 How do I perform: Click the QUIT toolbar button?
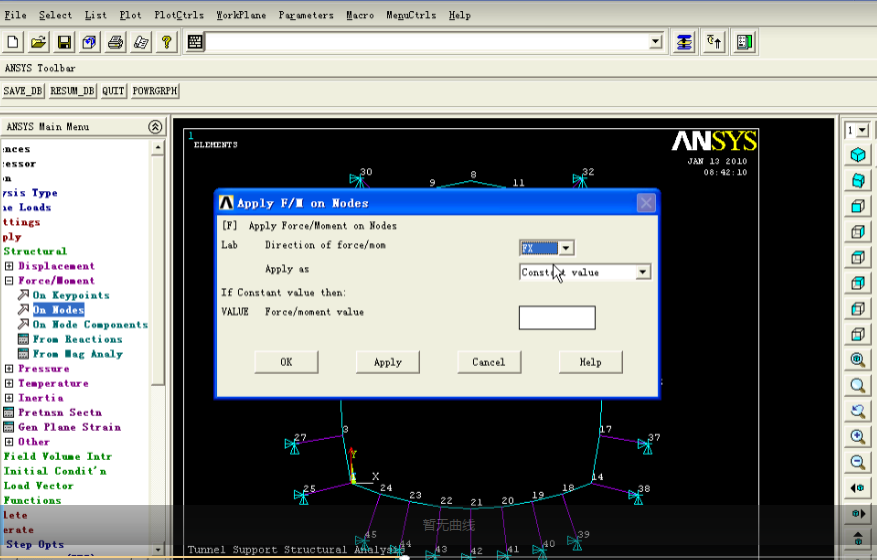113,91
